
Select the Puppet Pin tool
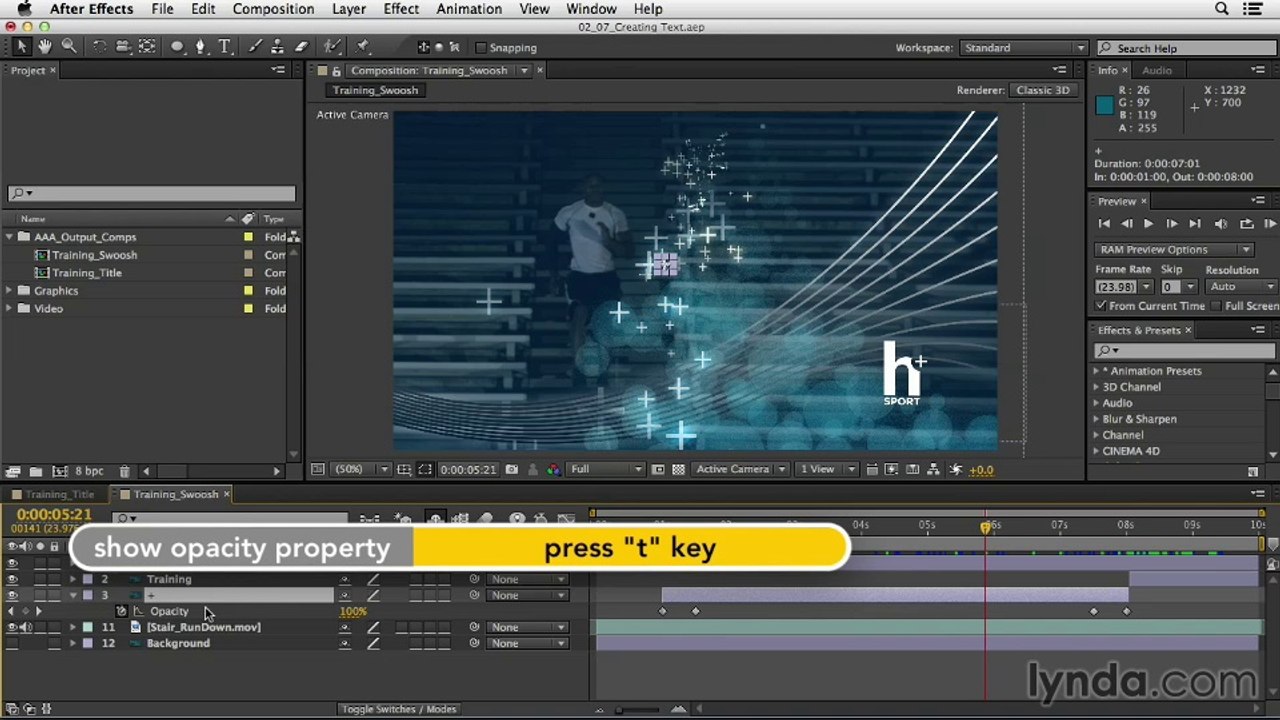point(363,46)
